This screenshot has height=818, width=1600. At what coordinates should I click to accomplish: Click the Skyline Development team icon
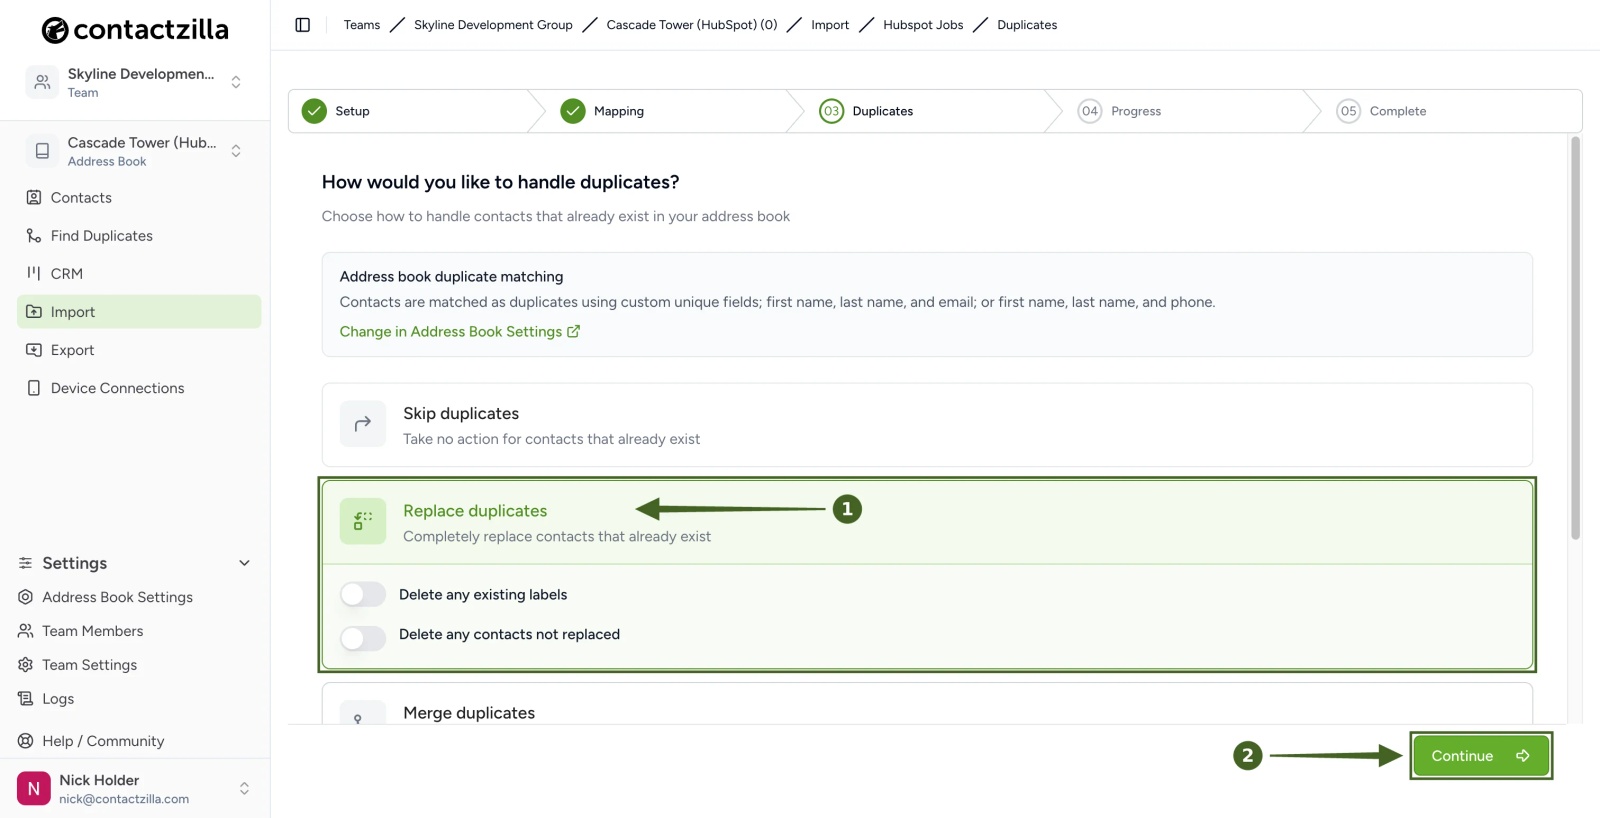tap(42, 82)
